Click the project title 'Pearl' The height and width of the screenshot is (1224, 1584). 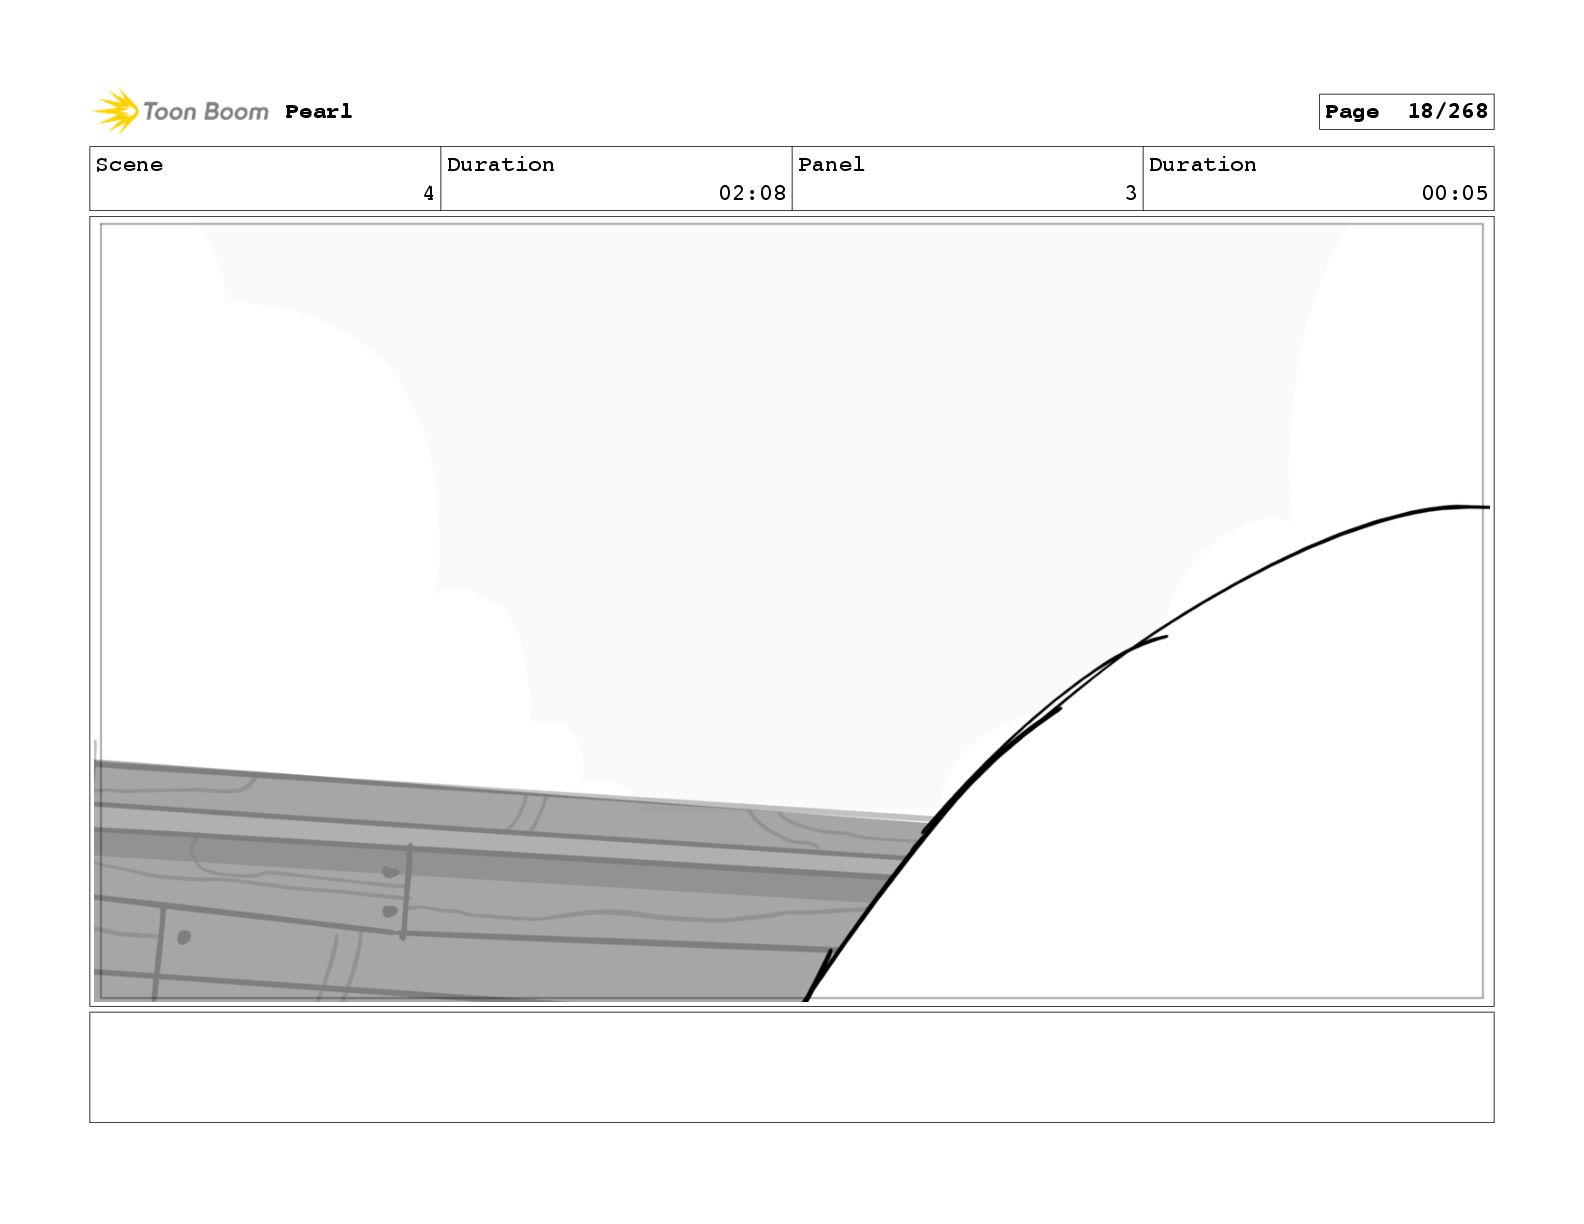318,112
